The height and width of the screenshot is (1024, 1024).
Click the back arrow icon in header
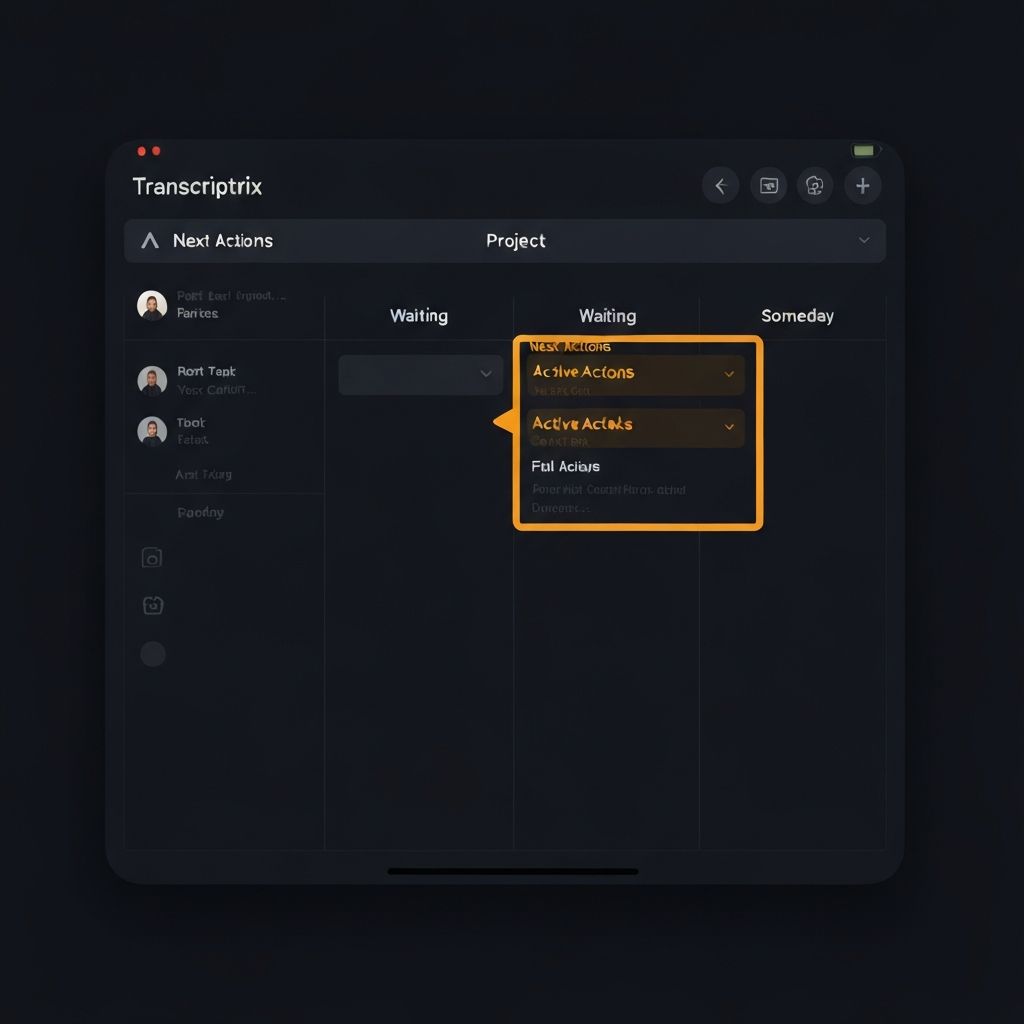click(x=720, y=186)
